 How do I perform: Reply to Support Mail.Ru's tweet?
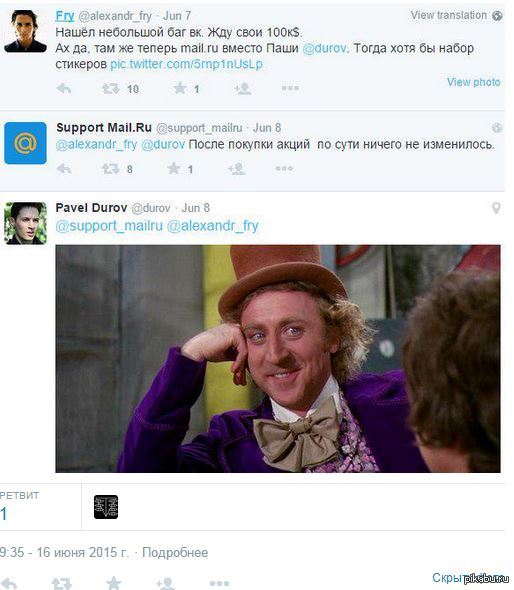click(x=64, y=169)
